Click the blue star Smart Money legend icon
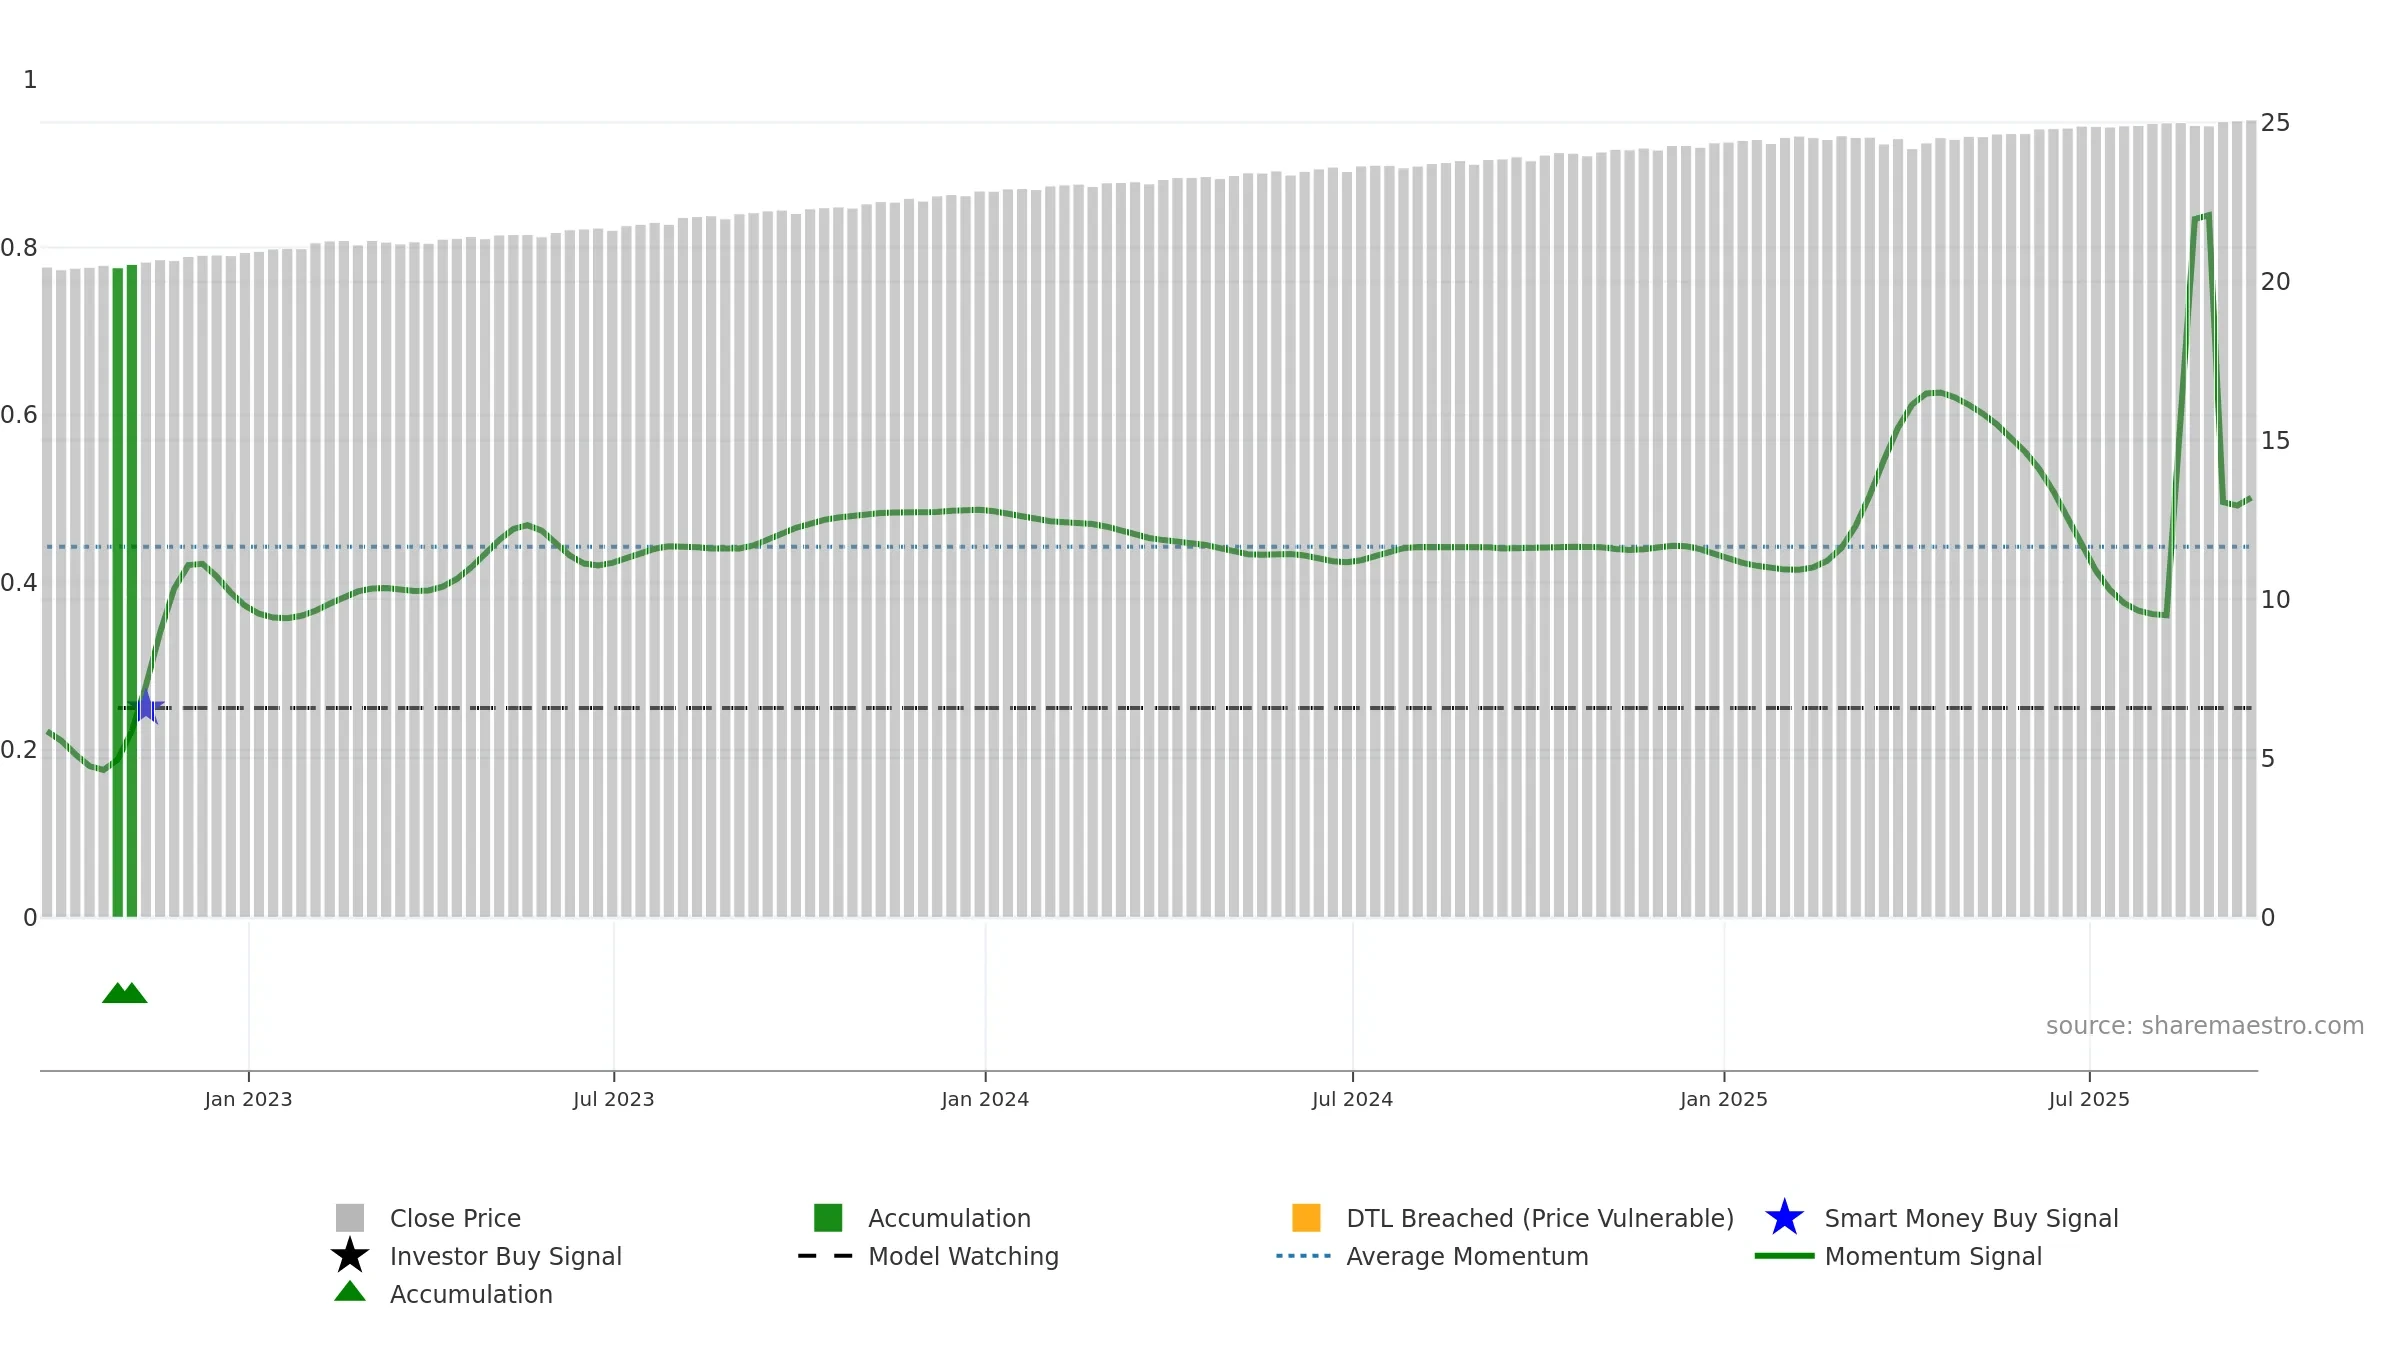Viewport: 2400px width, 1350px height. pyautogui.click(x=1784, y=1217)
